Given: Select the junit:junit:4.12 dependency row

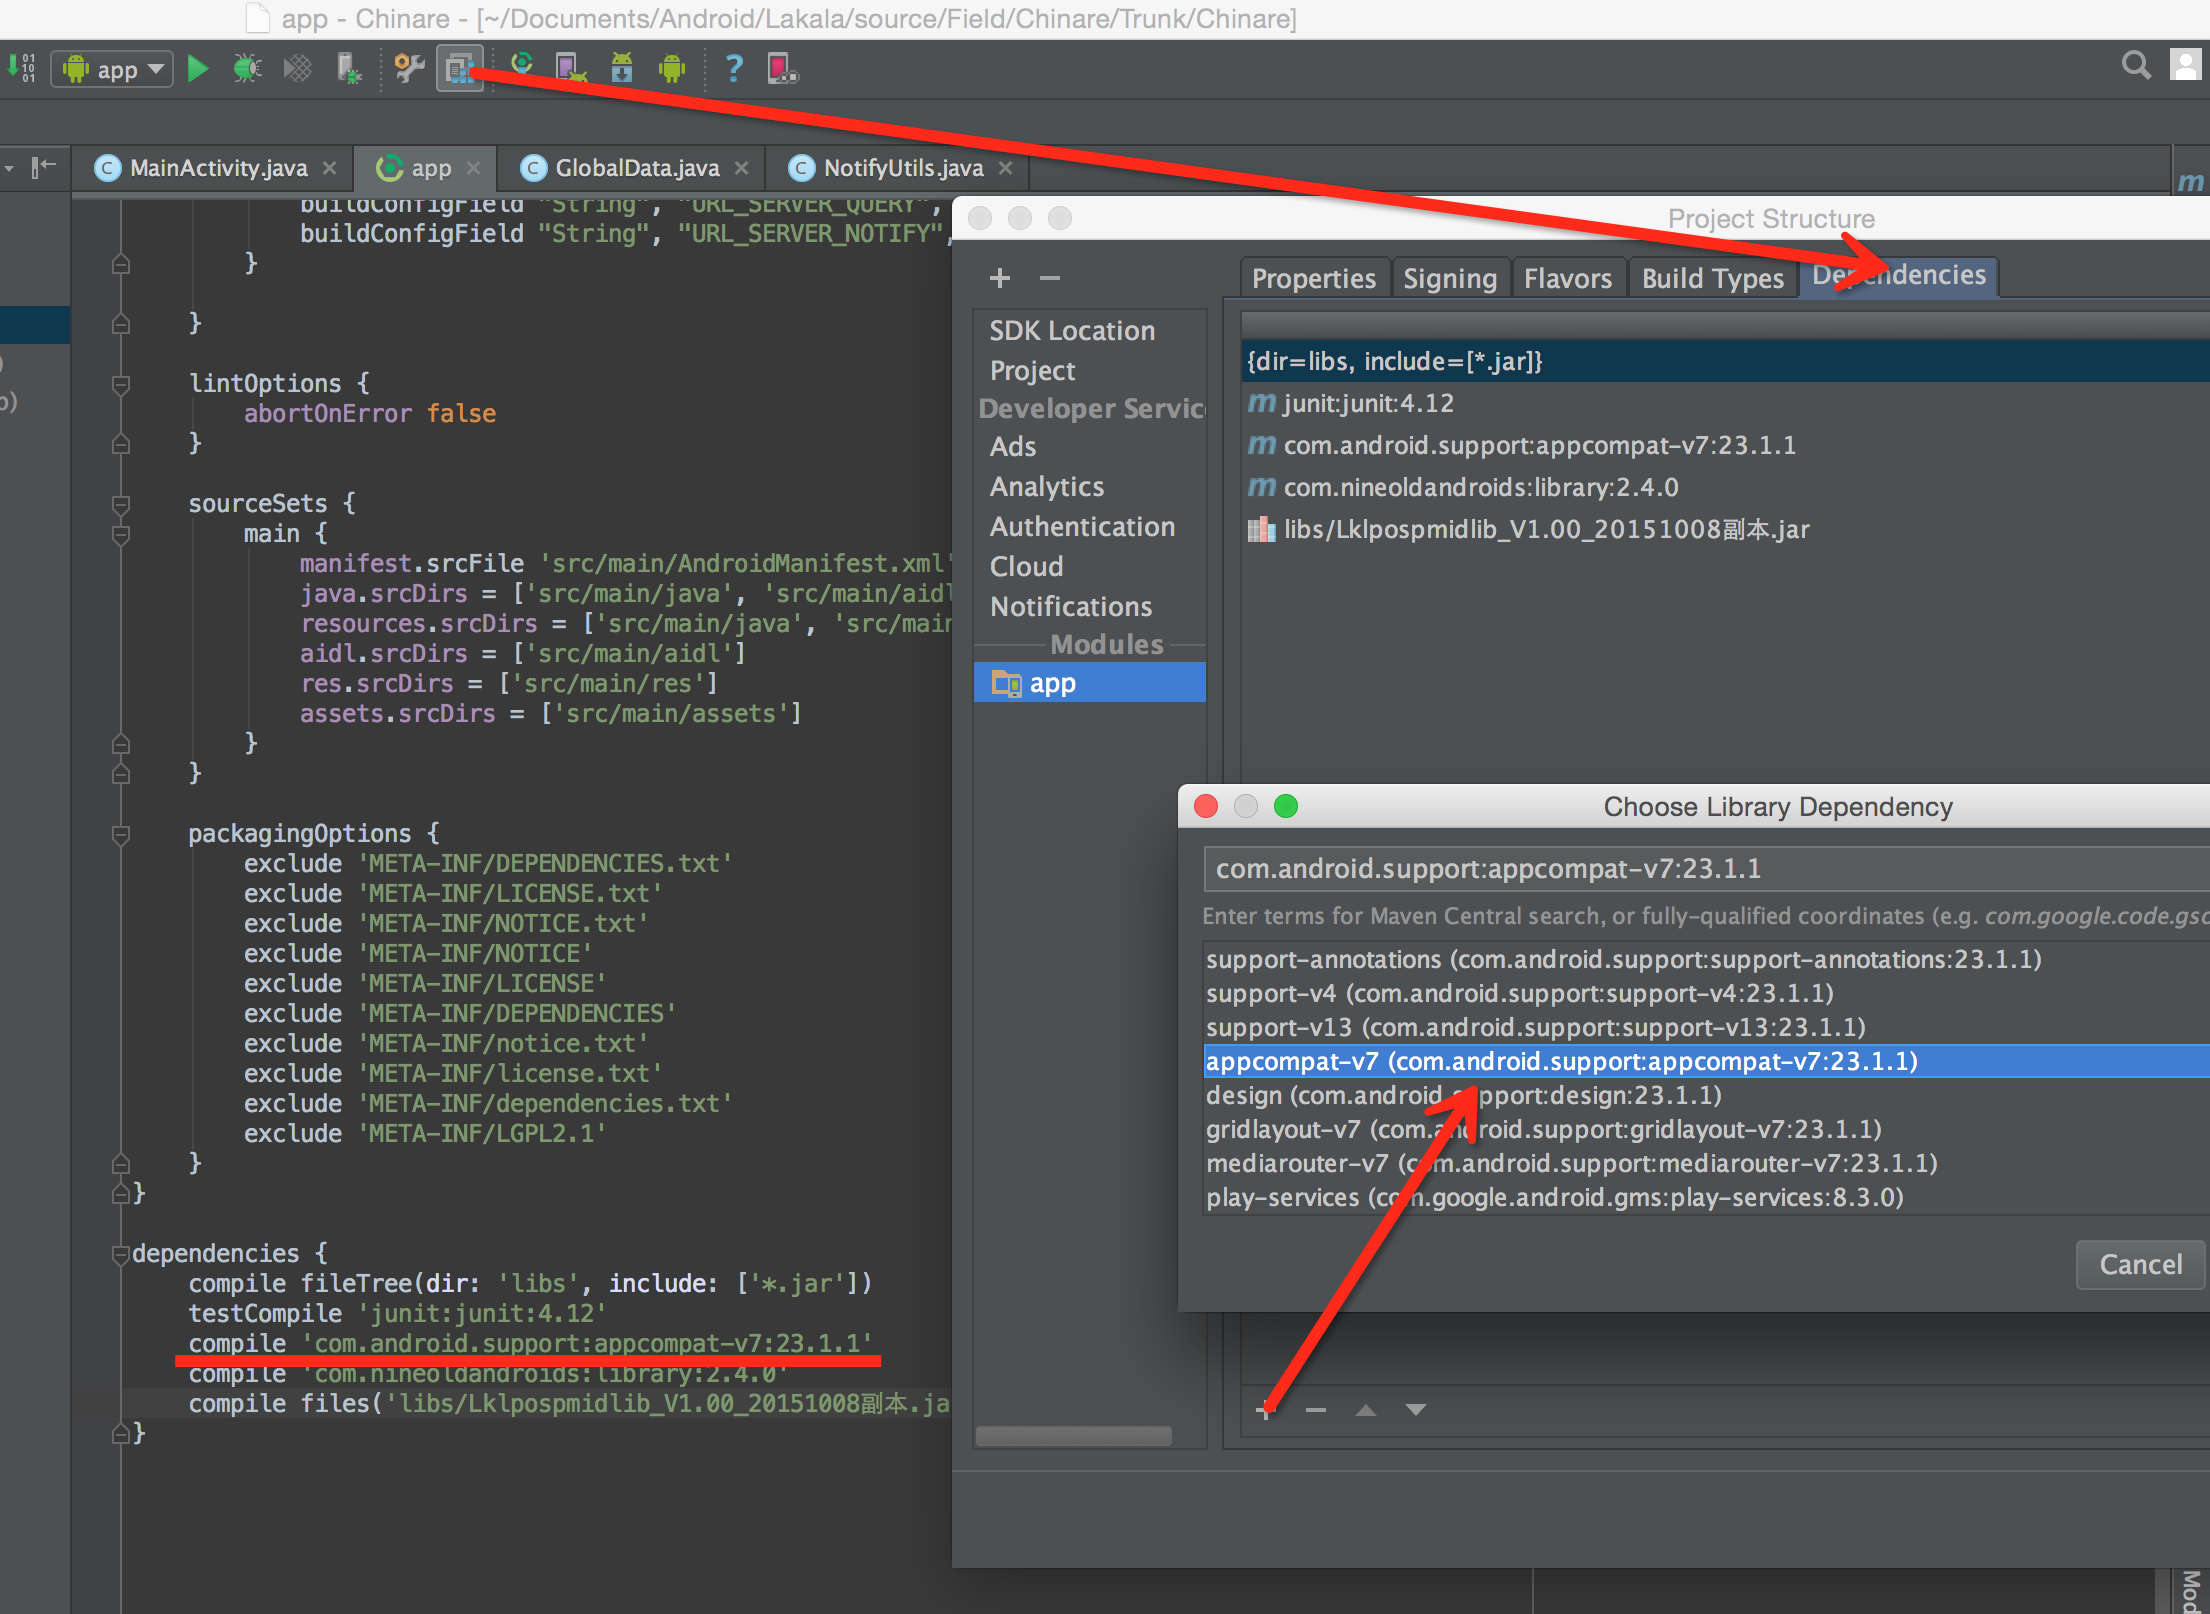Looking at the screenshot, I should pos(1725,403).
